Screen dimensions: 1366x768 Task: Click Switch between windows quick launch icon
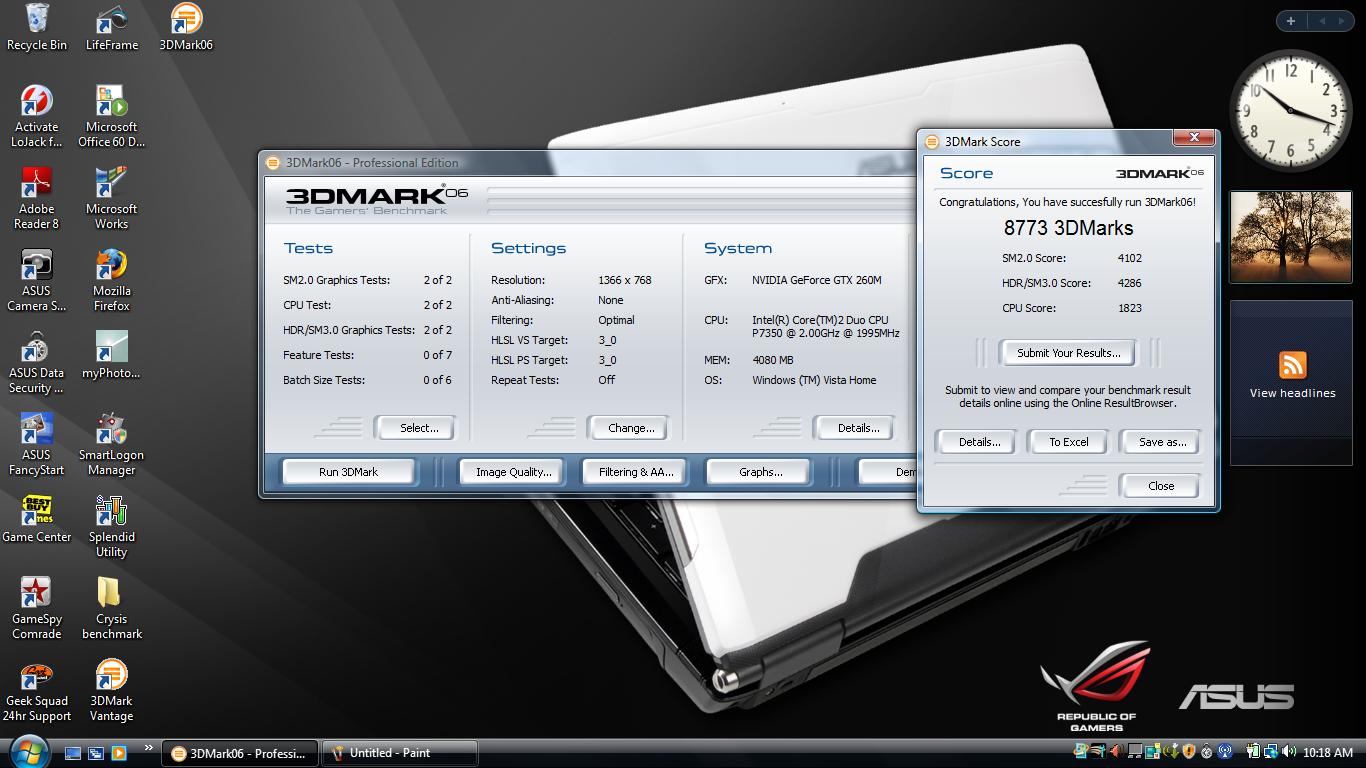(96, 753)
